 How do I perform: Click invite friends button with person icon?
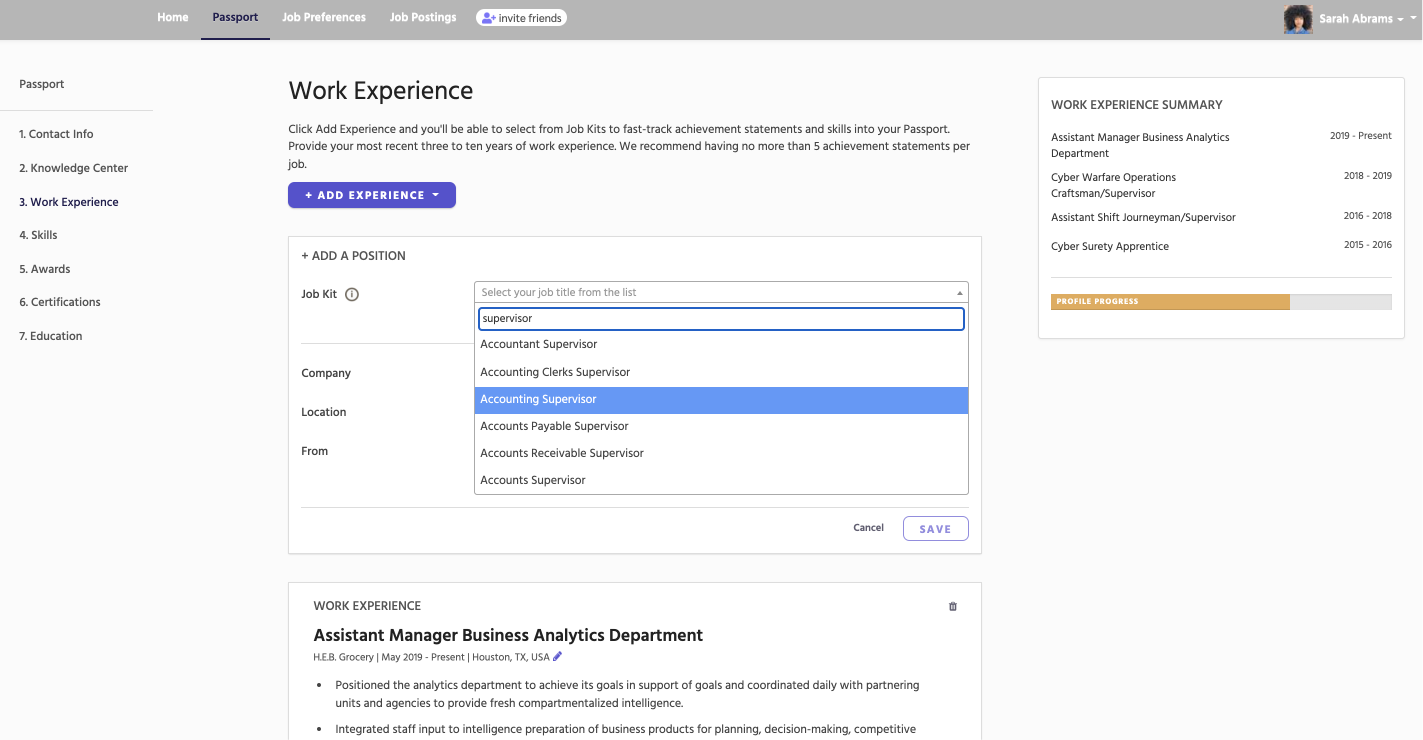coord(521,18)
